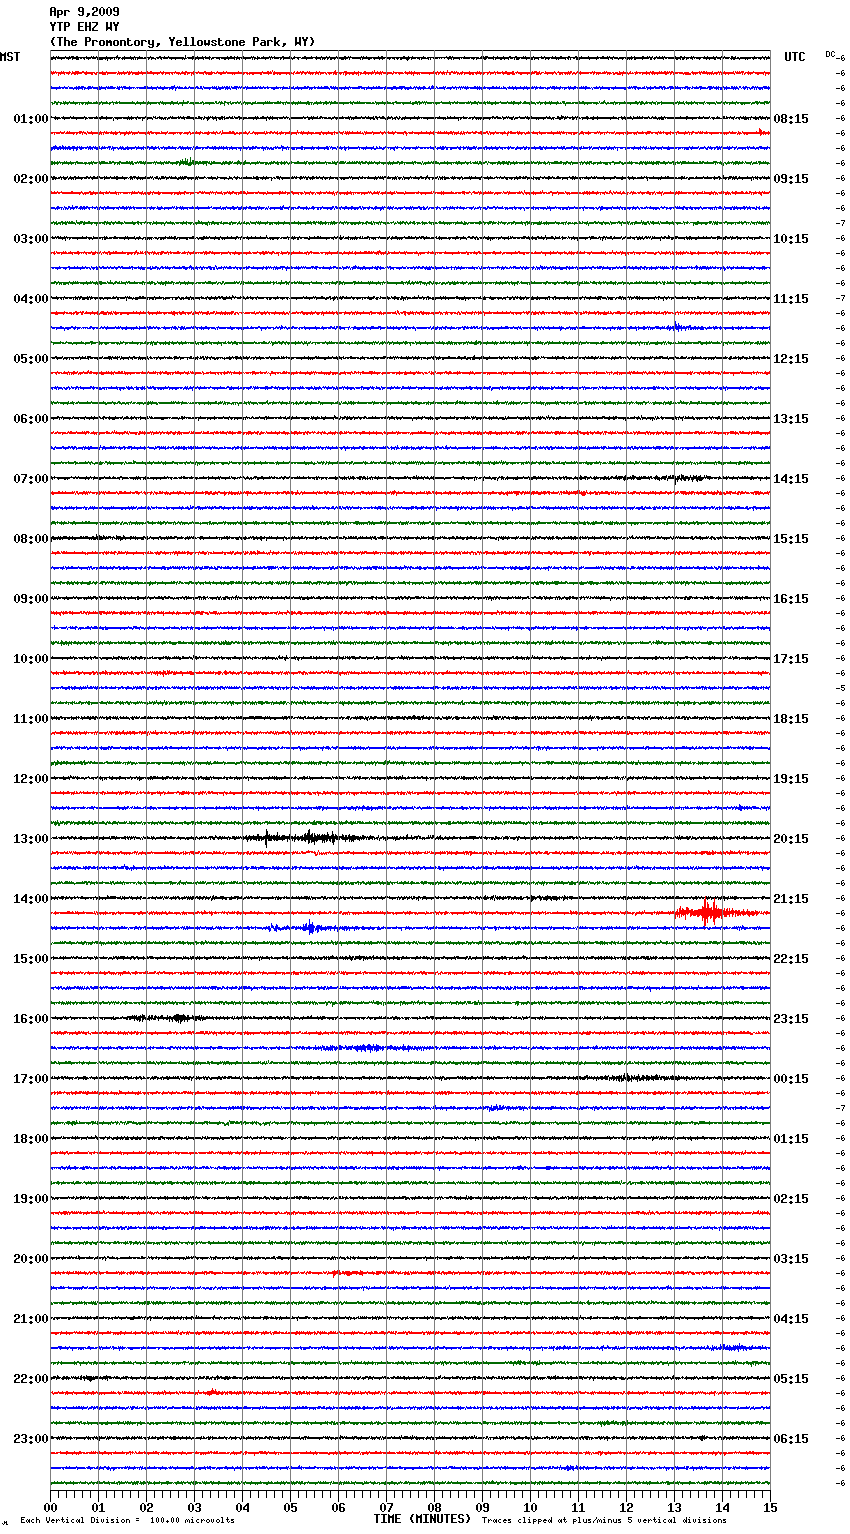
Task: Click the MST time label "11:00"
Action: click(x=31, y=719)
